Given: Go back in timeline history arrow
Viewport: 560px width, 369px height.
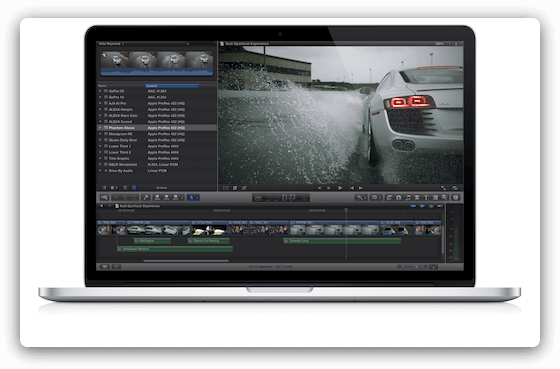Looking at the screenshot, I should pos(101,206).
